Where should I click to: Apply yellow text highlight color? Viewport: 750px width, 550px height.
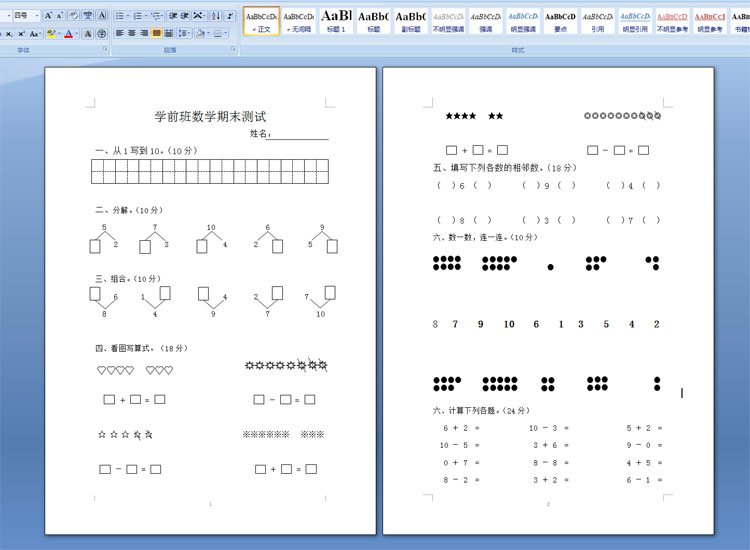click(x=51, y=34)
